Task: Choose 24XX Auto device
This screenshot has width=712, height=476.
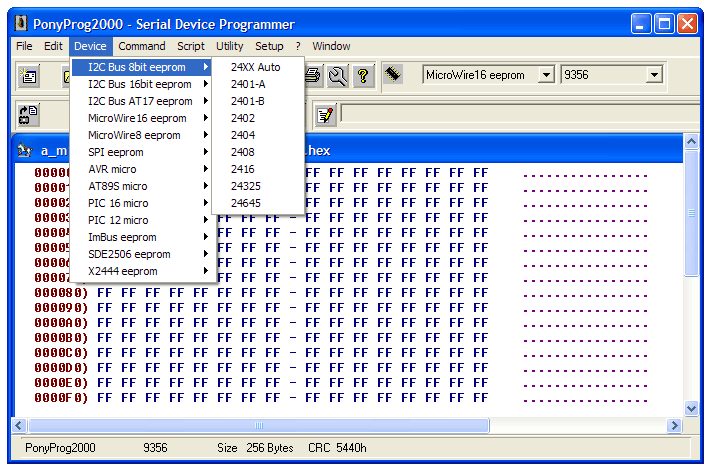Action: (x=258, y=67)
